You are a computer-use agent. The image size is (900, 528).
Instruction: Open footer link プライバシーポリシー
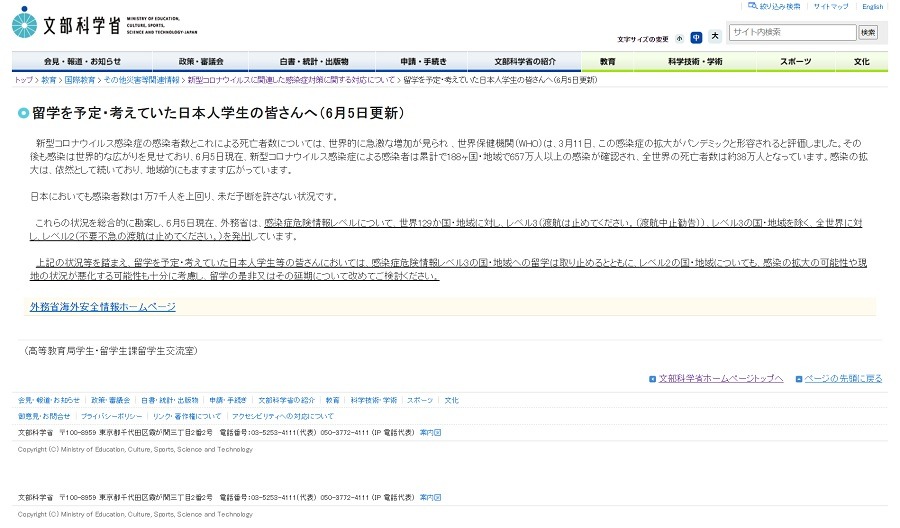point(111,417)
